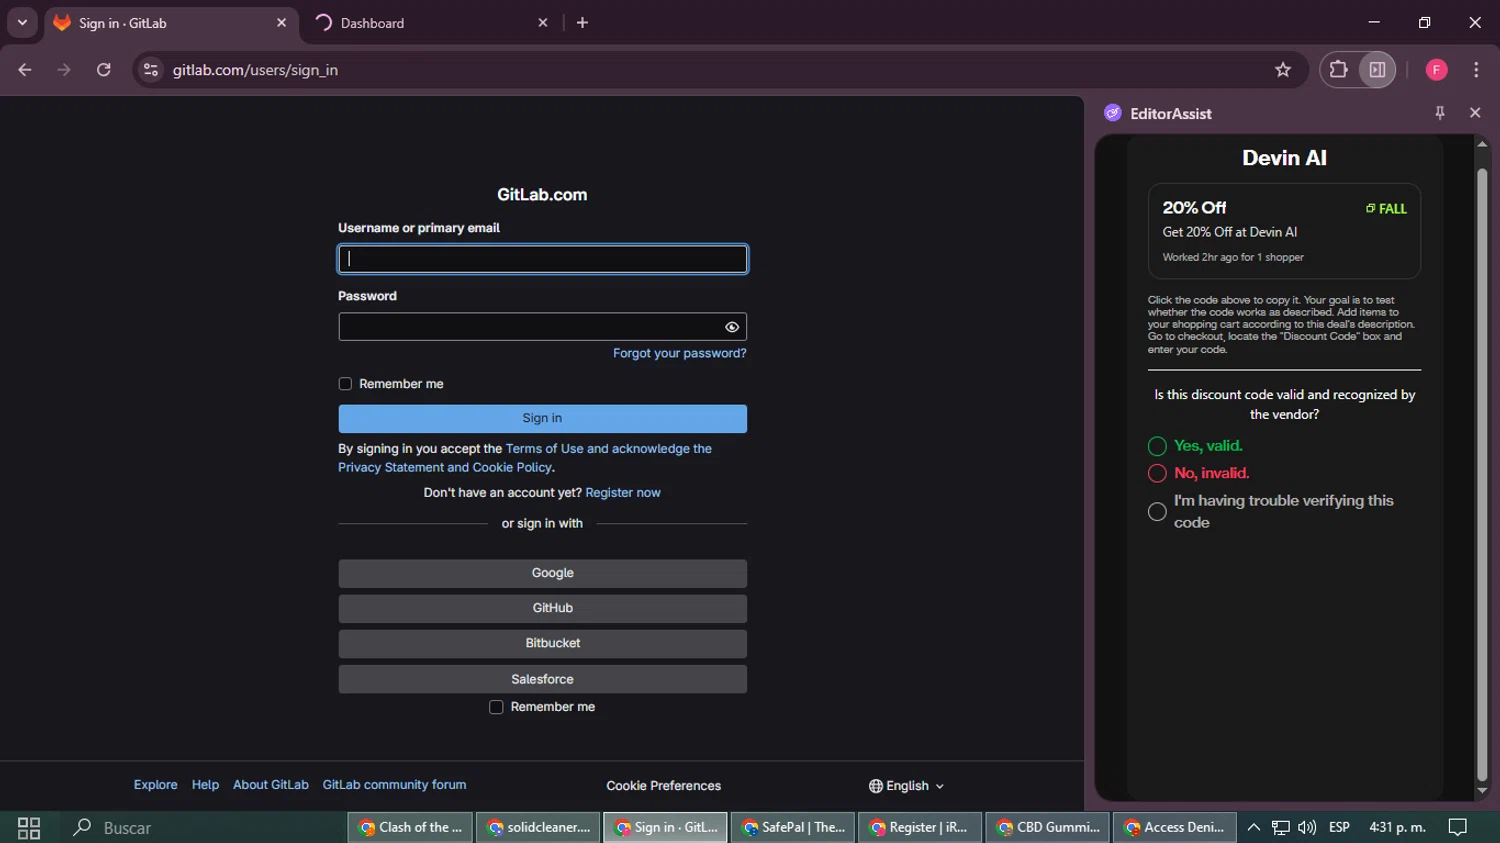The height and width of the screenshot is (843, 1500).
Task: Copy the FALL discount code
Action: coord(1386,209)
